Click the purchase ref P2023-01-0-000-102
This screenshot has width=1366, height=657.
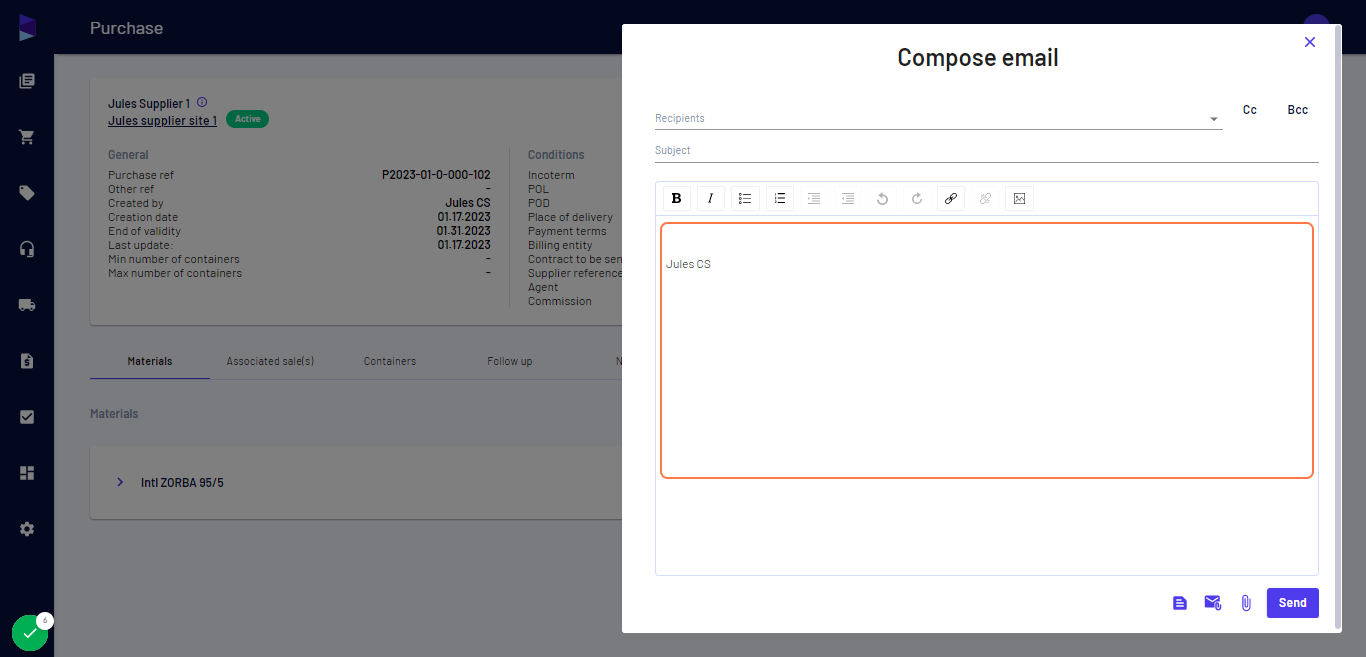[436, 175]
